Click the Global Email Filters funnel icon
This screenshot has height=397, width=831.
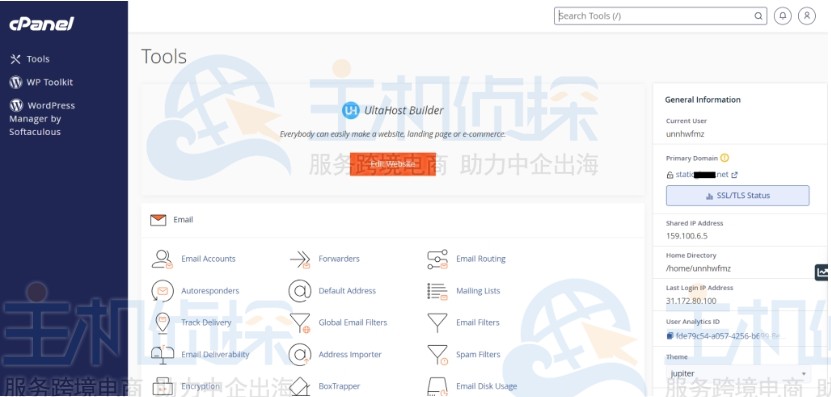pos(300,322)
